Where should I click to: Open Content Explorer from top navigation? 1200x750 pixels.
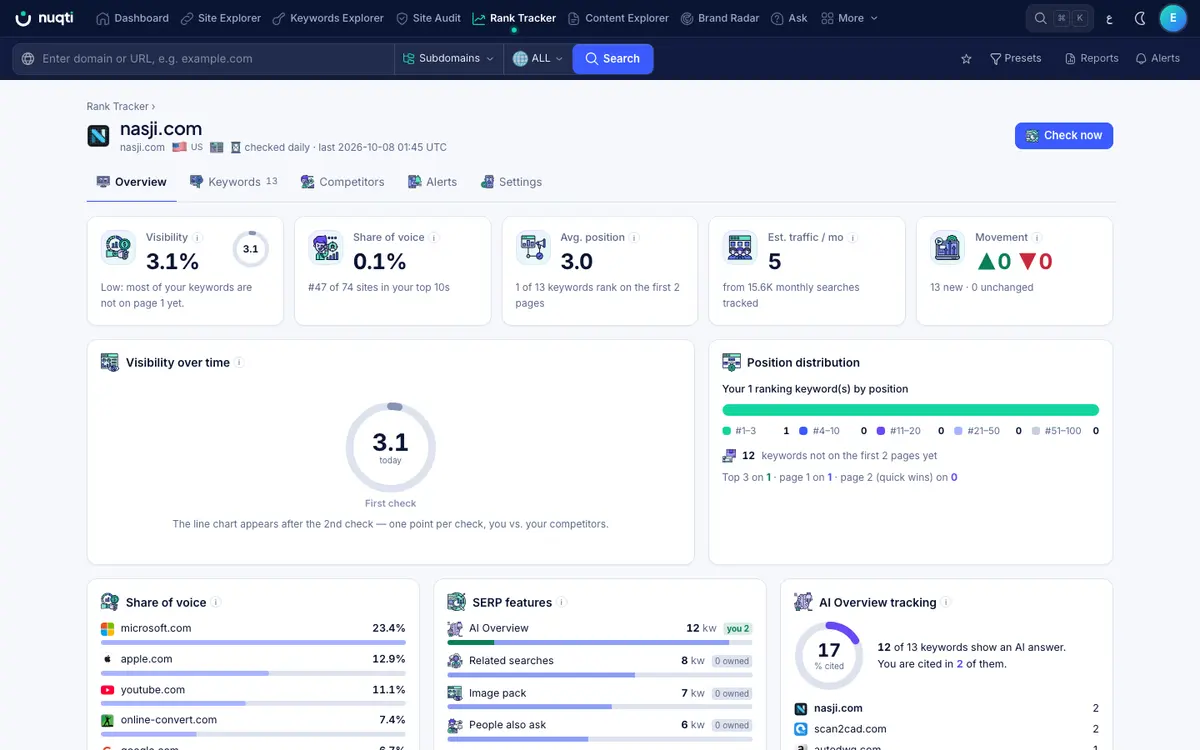(619, 18)
